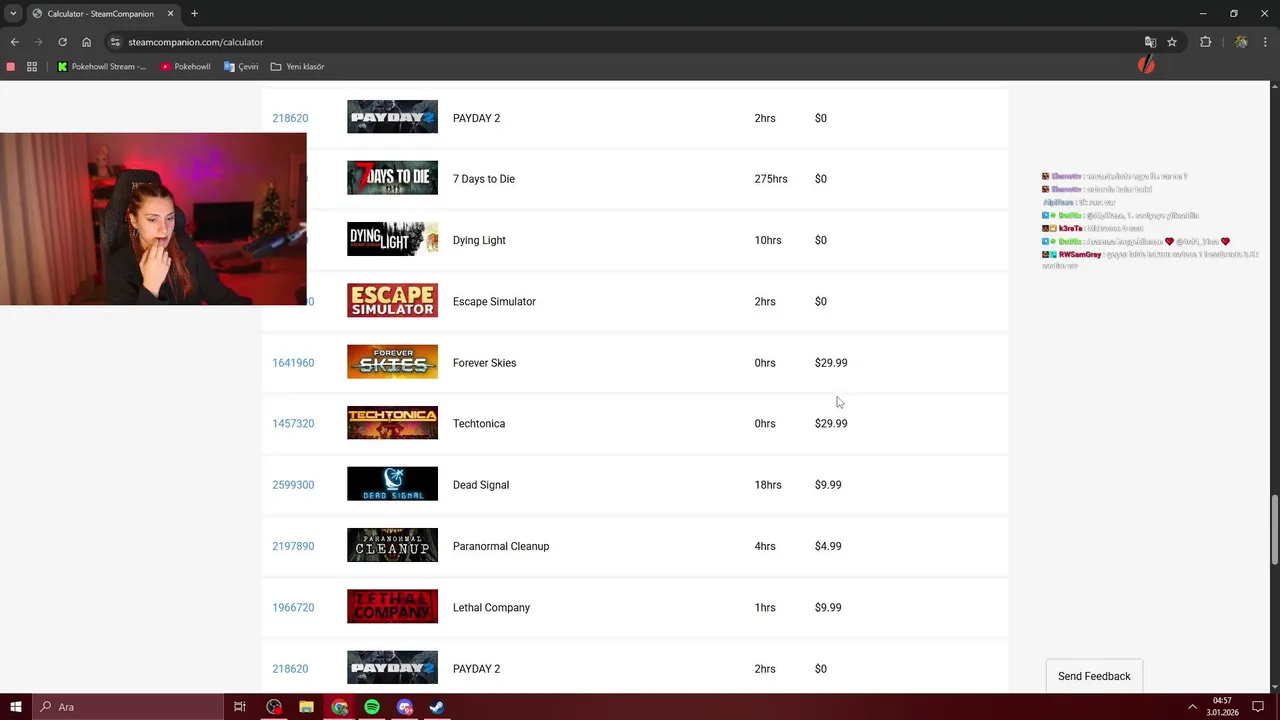Click app ID link 1641960
The width and height of the screenshot is (1280, 720).
pyautogui.click(x=293, y=363)
